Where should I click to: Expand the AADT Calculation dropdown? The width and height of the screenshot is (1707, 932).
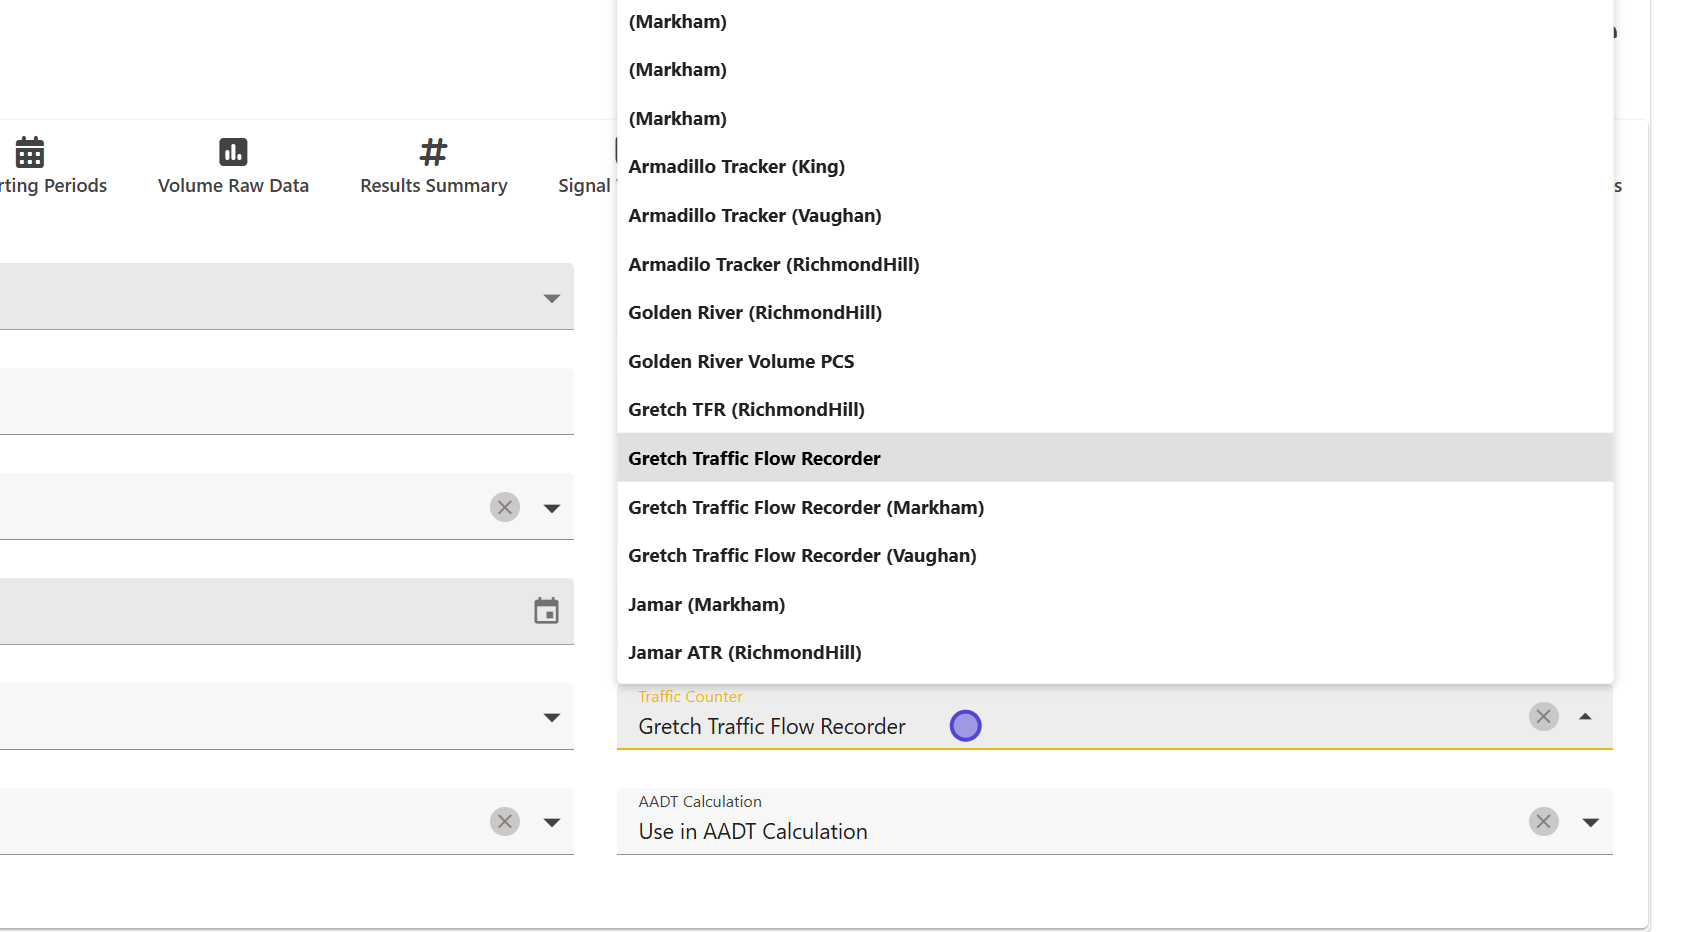(1590, 822)
